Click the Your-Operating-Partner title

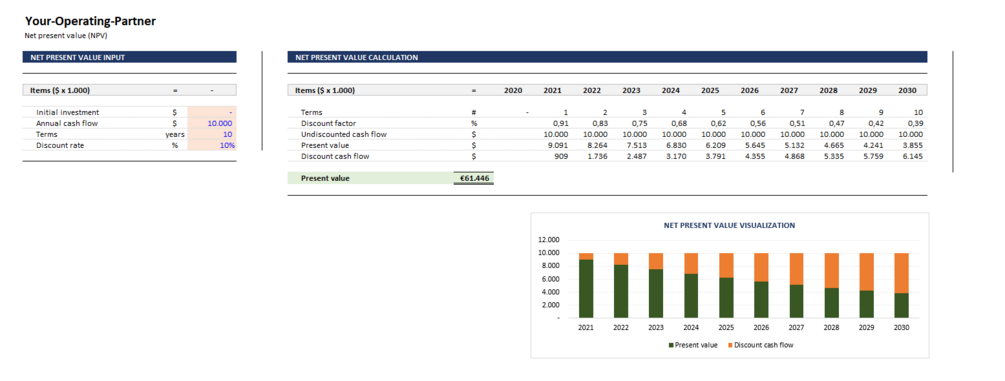90,21
